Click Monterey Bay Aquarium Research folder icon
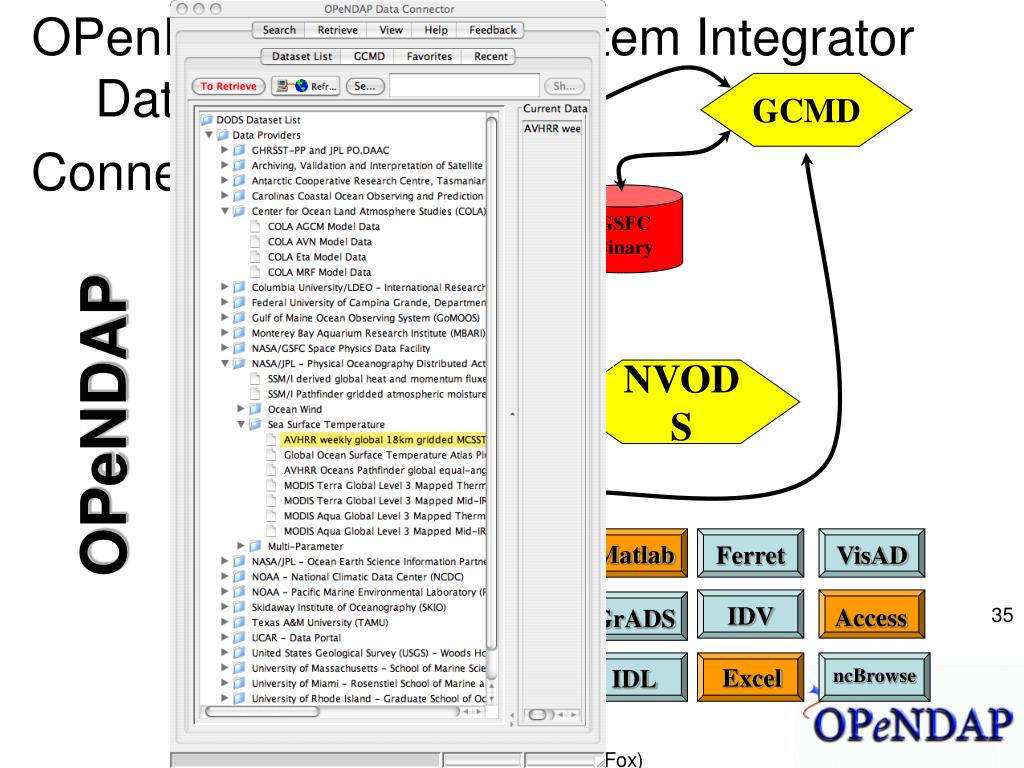 [239, 333]
